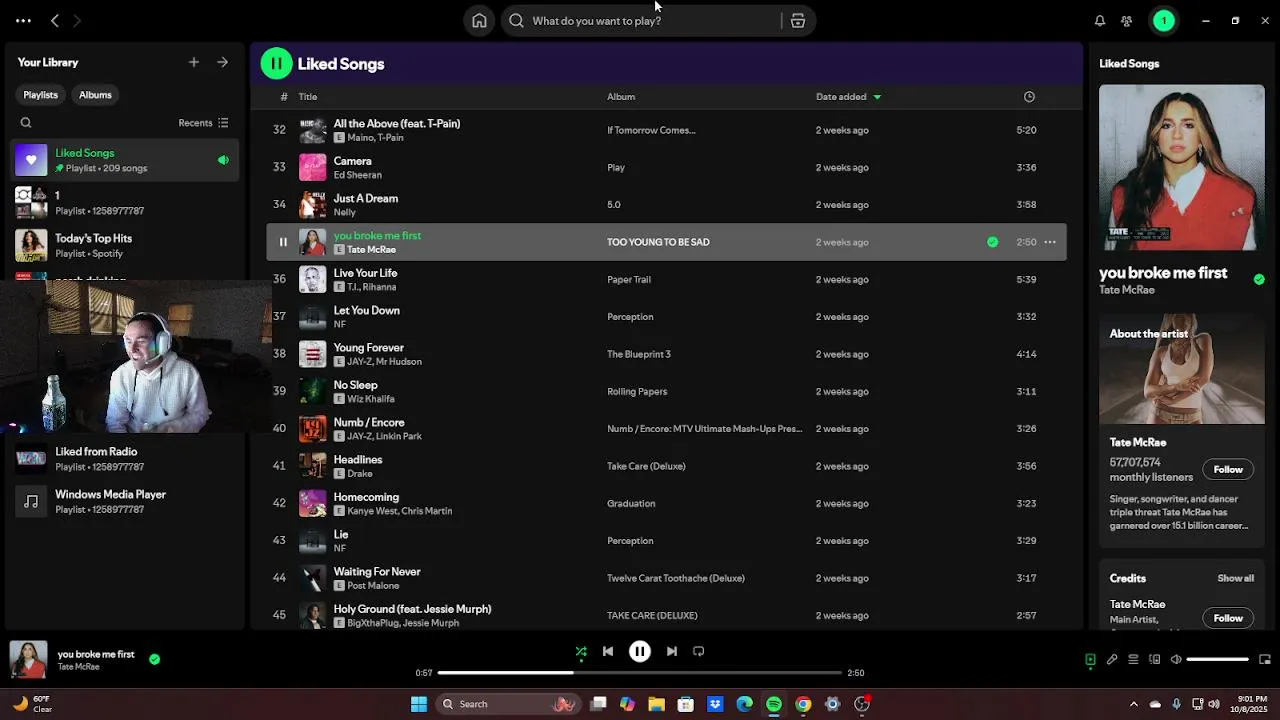The width and height of the screenshot is (1280, 720).
Task: Select the Numb / Encore song
Action: coord(666,429)
